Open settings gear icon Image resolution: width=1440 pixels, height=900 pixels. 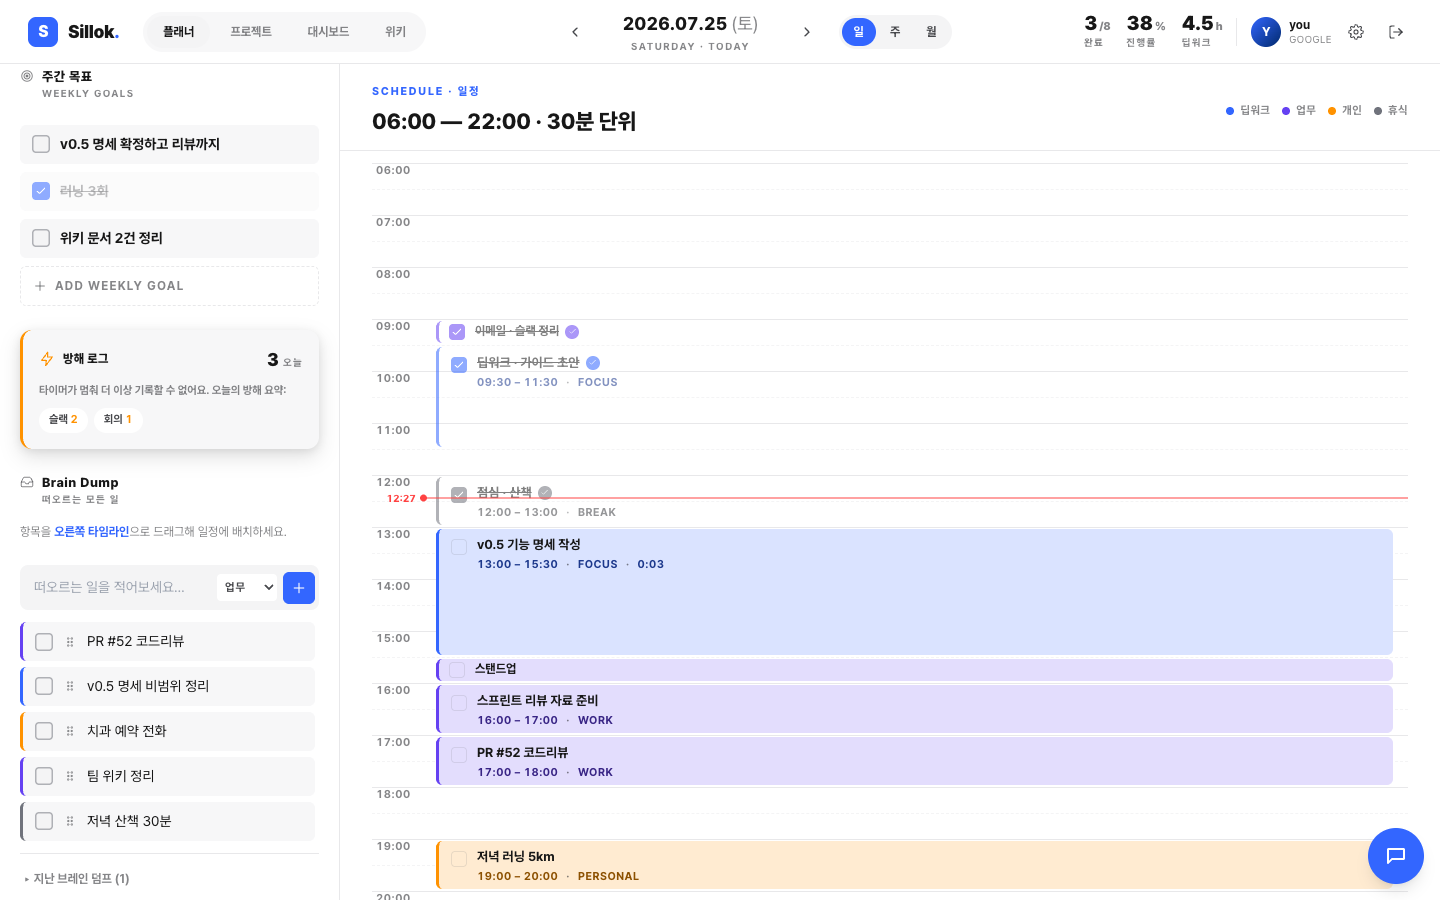point(1356,32)
